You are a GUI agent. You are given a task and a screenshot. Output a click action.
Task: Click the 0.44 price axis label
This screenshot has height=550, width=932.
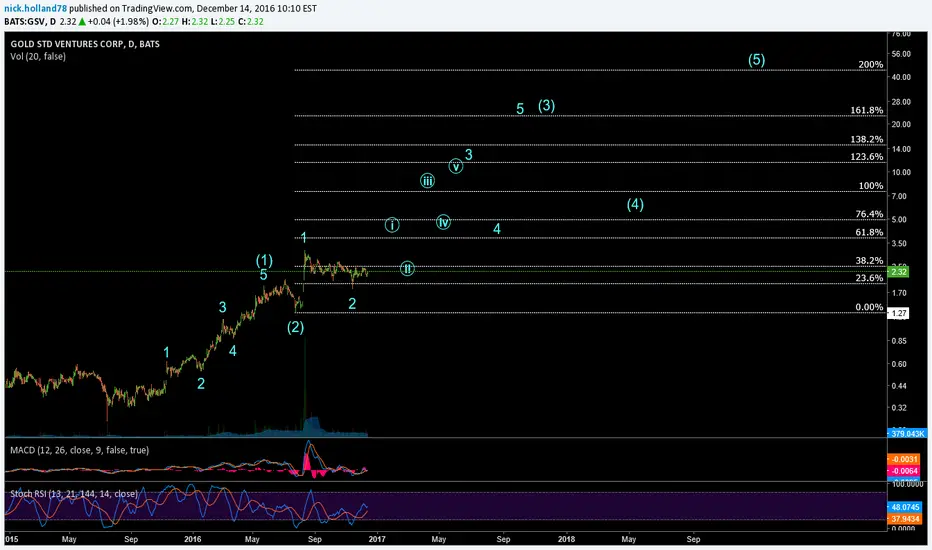(x=899, y=386)
